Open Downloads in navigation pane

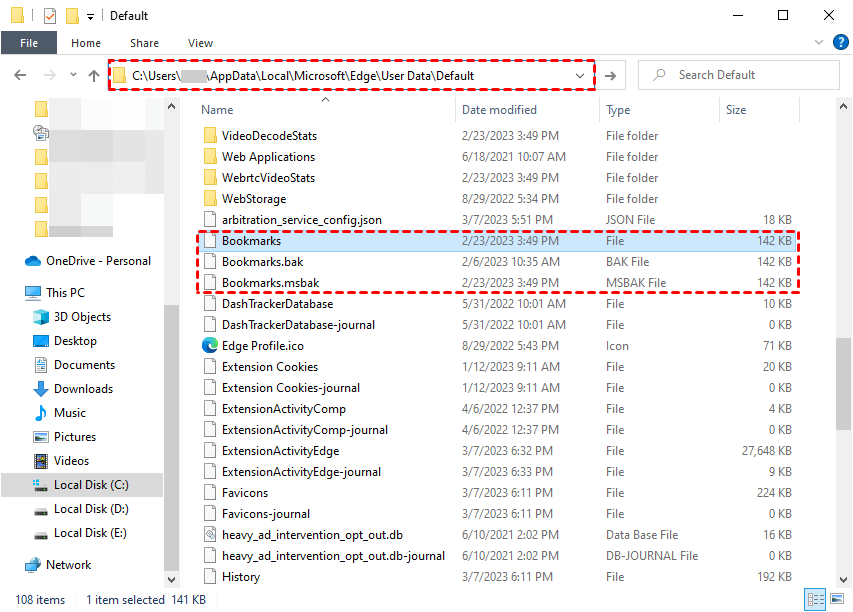73,389
